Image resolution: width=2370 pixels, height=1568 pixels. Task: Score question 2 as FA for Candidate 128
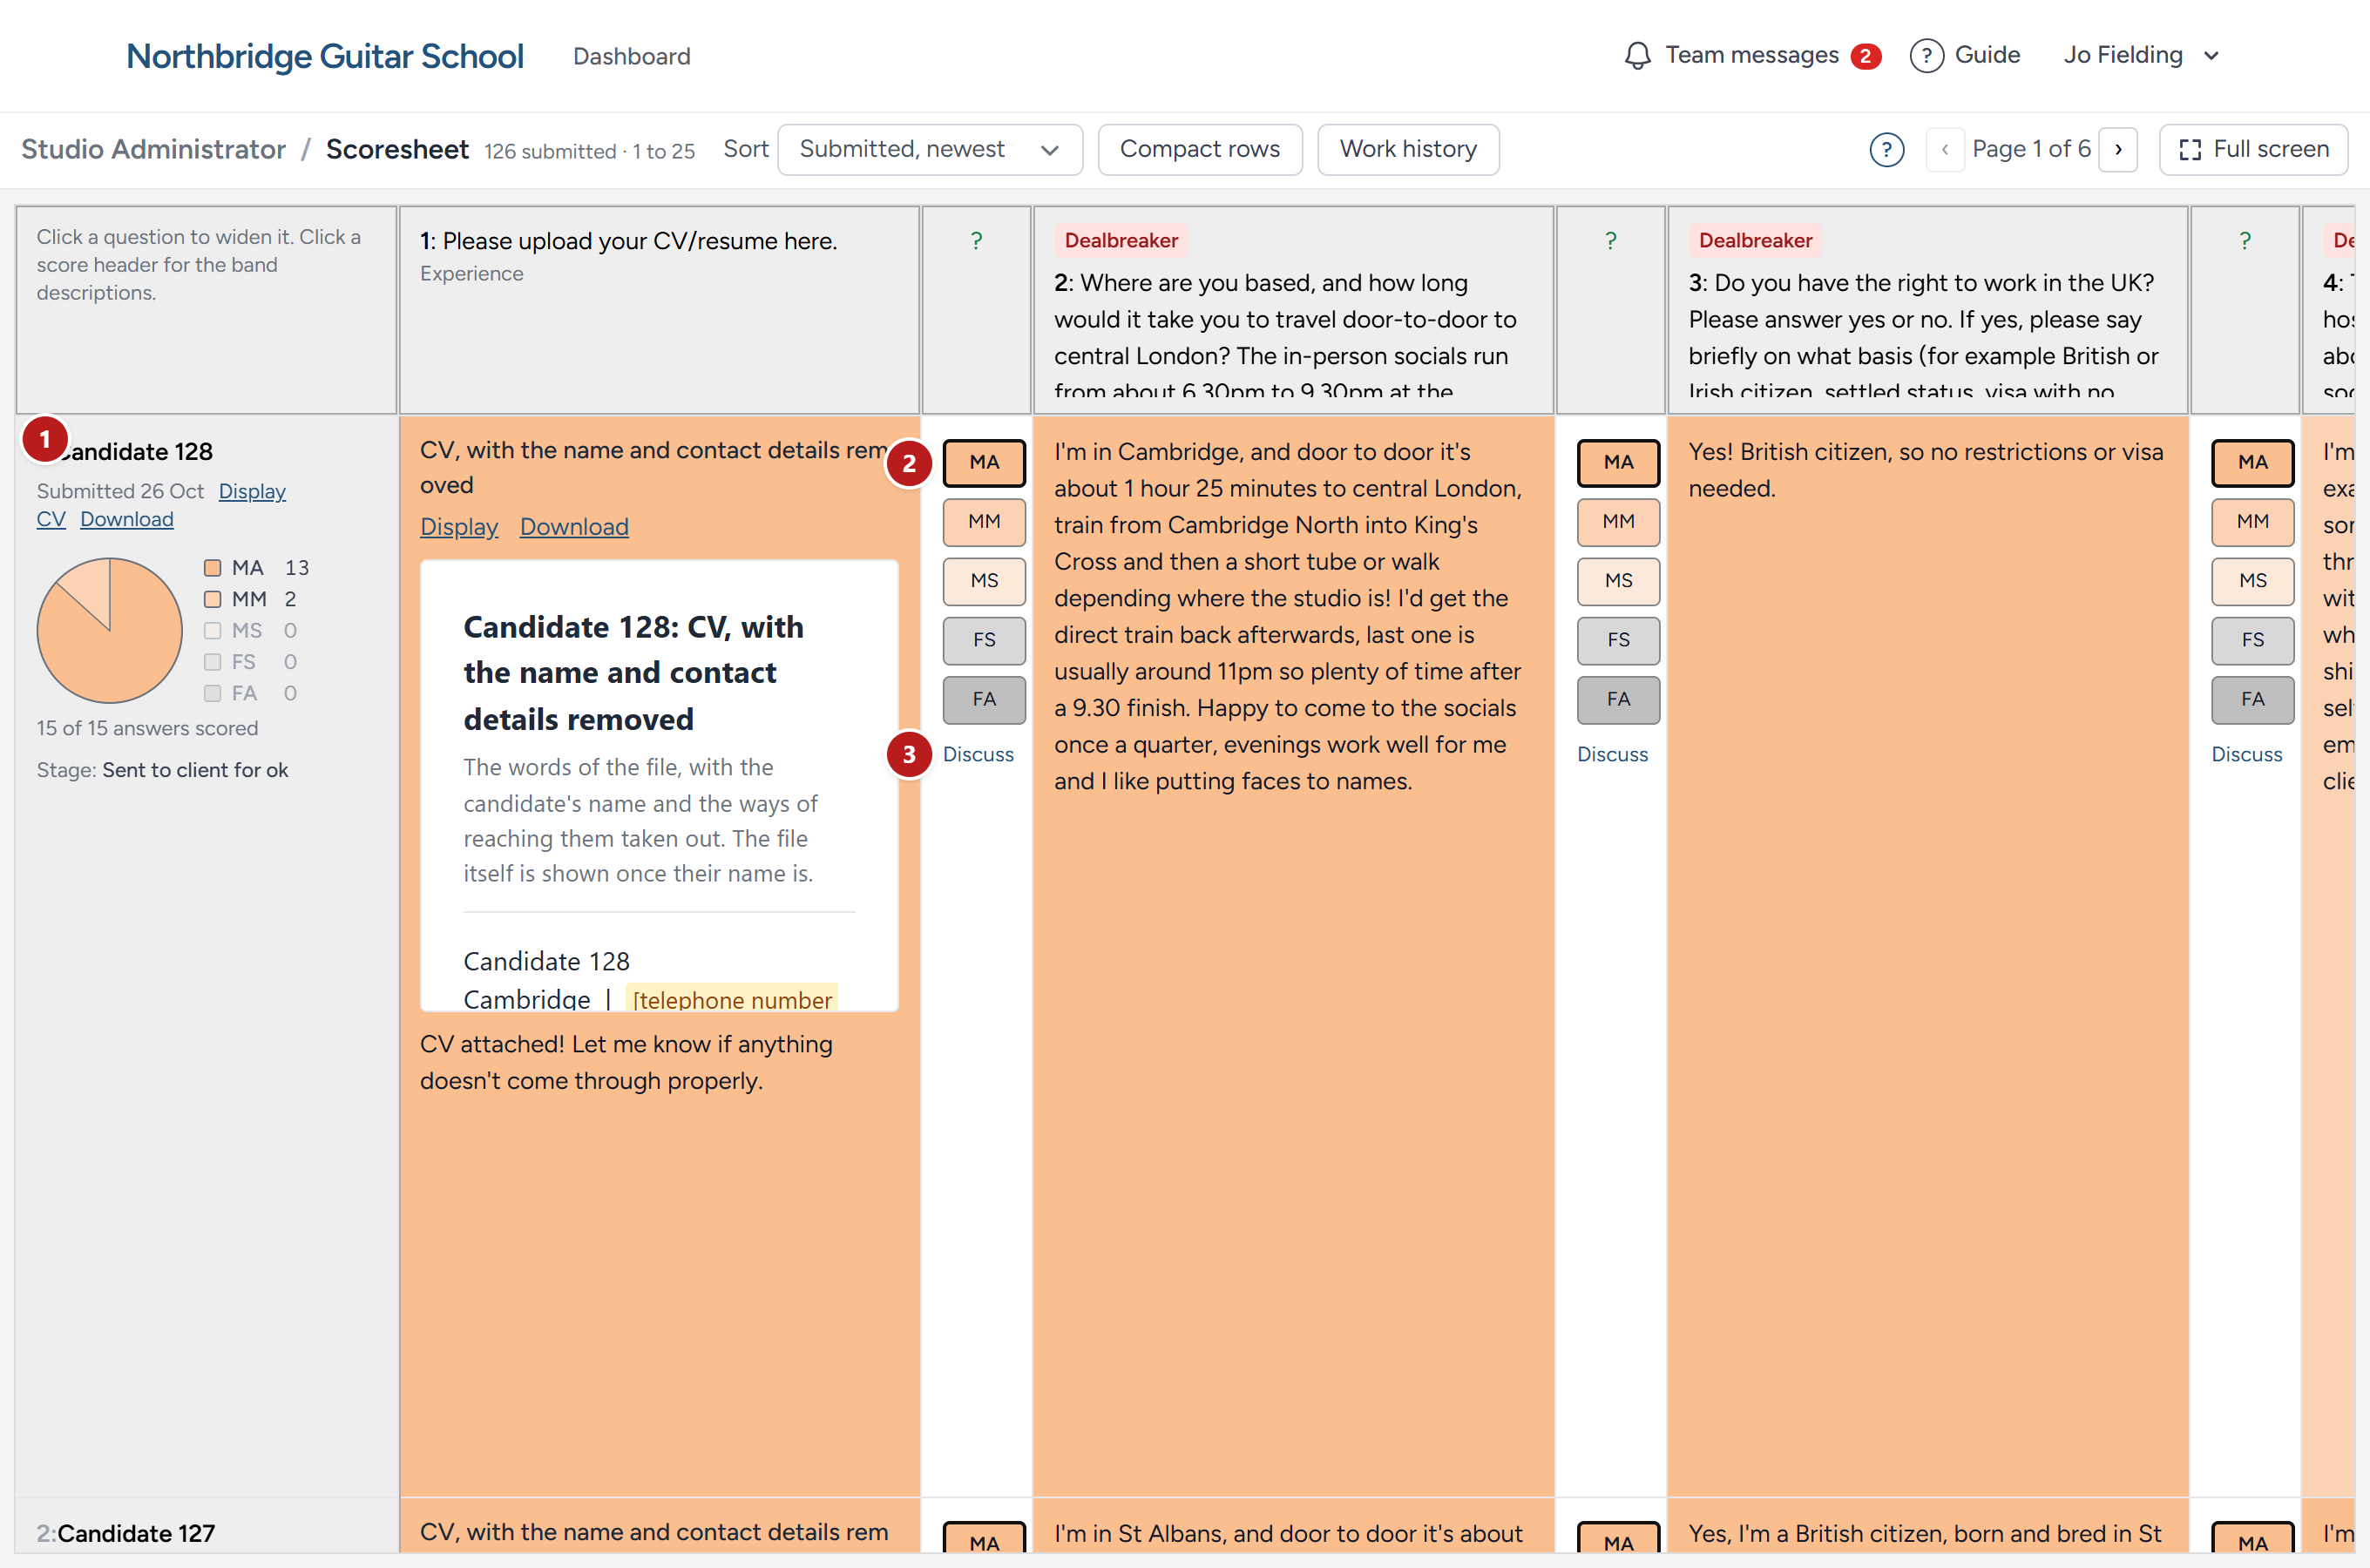[x=1618, y=699]
